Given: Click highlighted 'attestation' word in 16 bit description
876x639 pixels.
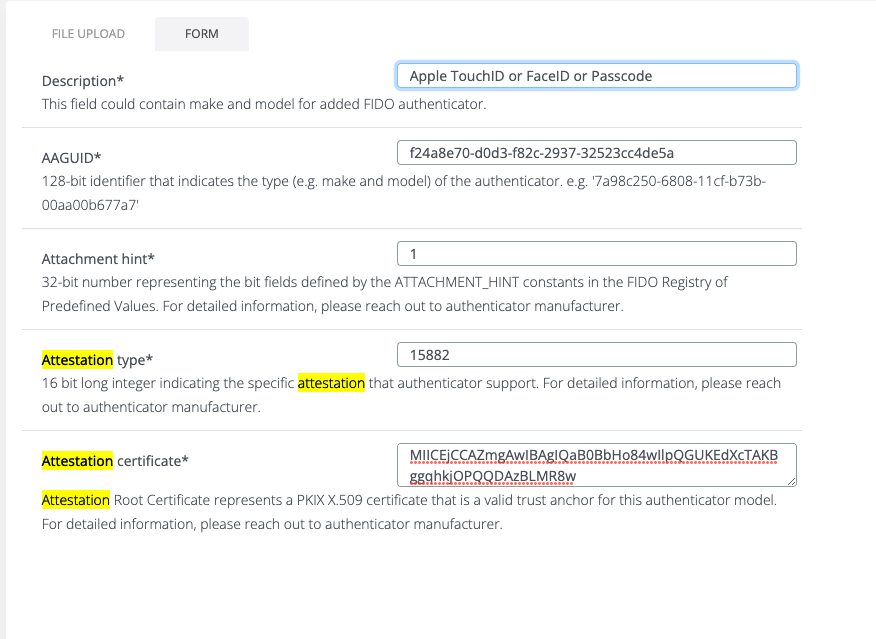Looking at the screenshot, I should 331,383.
